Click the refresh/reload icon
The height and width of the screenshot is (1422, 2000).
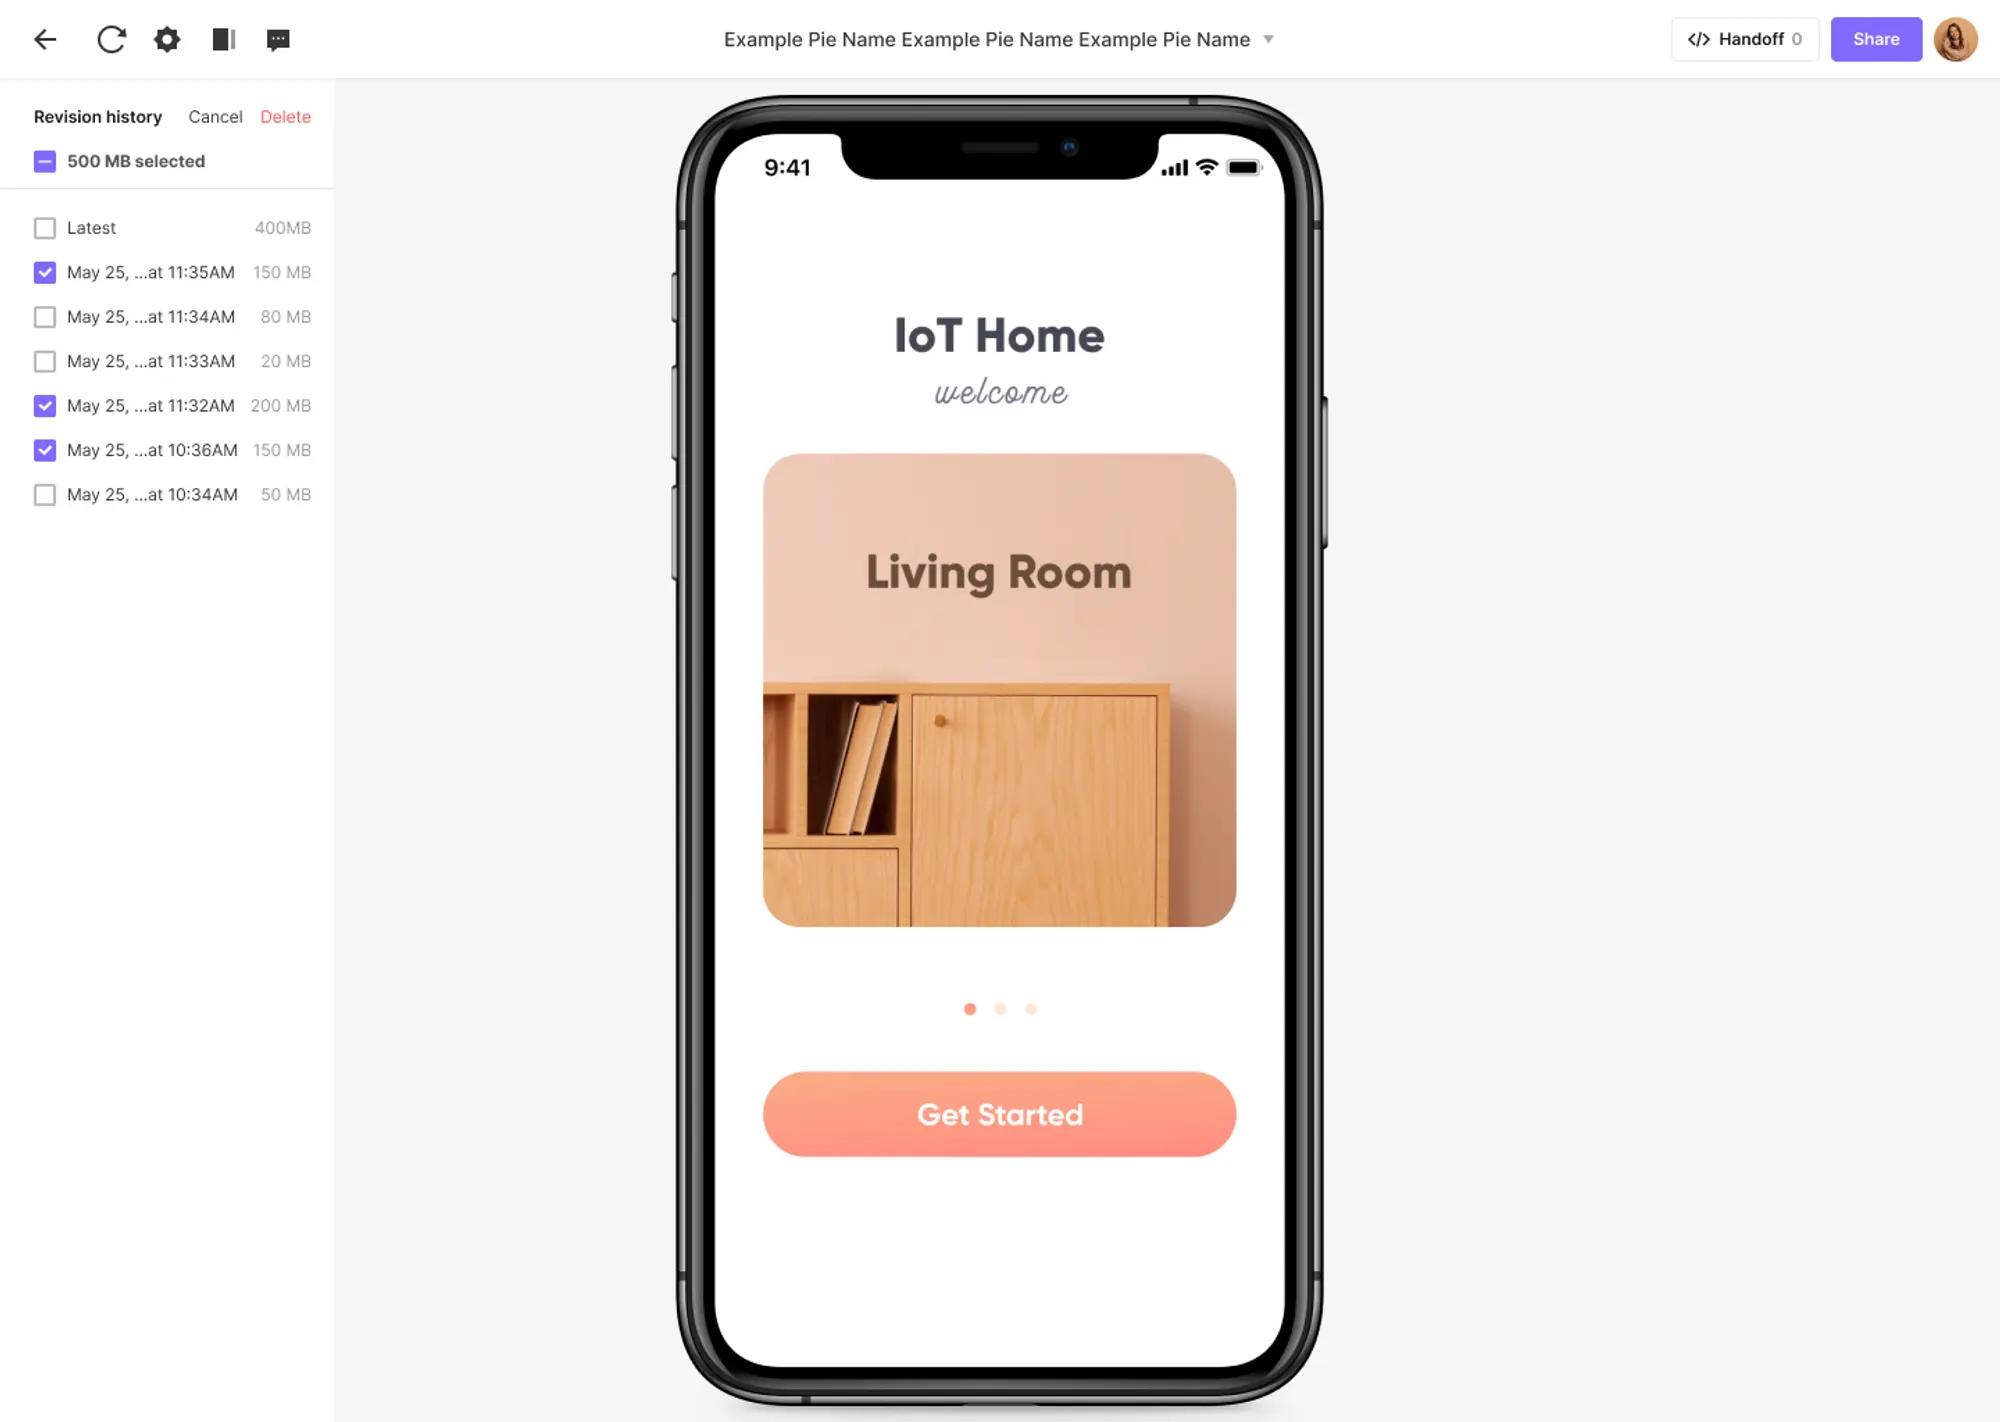[x=109, y=38]
